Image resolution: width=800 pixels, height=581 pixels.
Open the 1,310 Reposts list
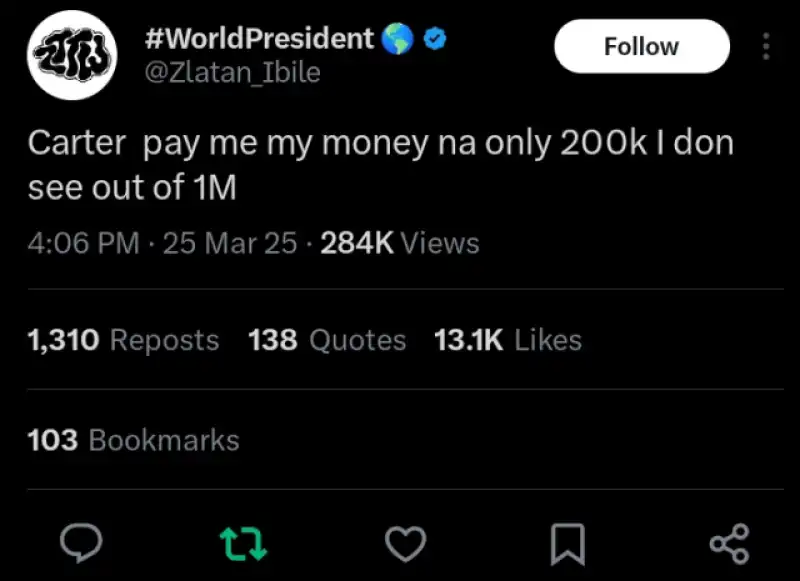click(123, 340)
